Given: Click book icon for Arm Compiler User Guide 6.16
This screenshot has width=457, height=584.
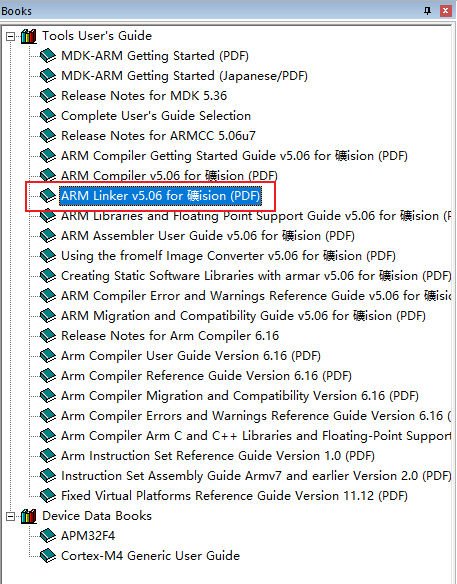Looking at the screenshot, I should click(x=48, y=356).
